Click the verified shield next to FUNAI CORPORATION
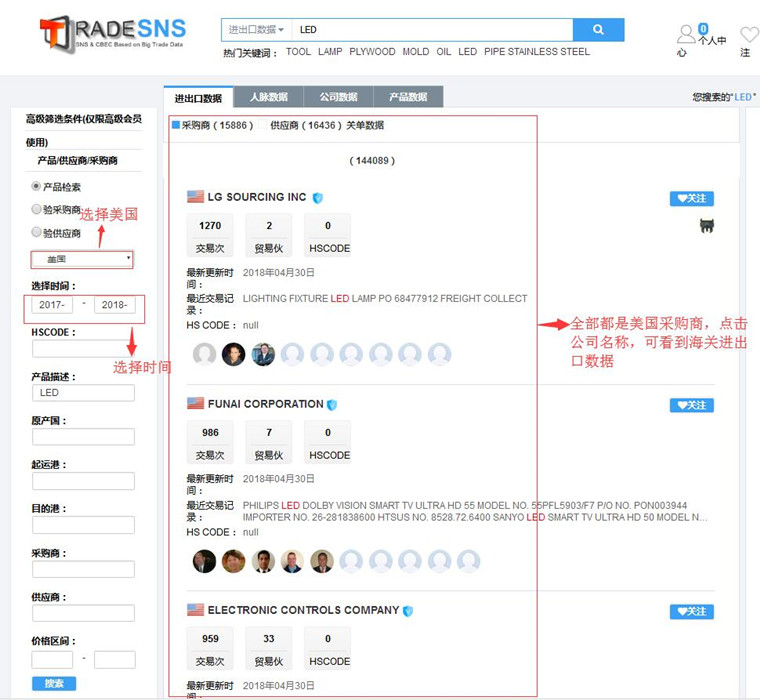This screenshot has height=700, width=760. click(x=332, y=404)
